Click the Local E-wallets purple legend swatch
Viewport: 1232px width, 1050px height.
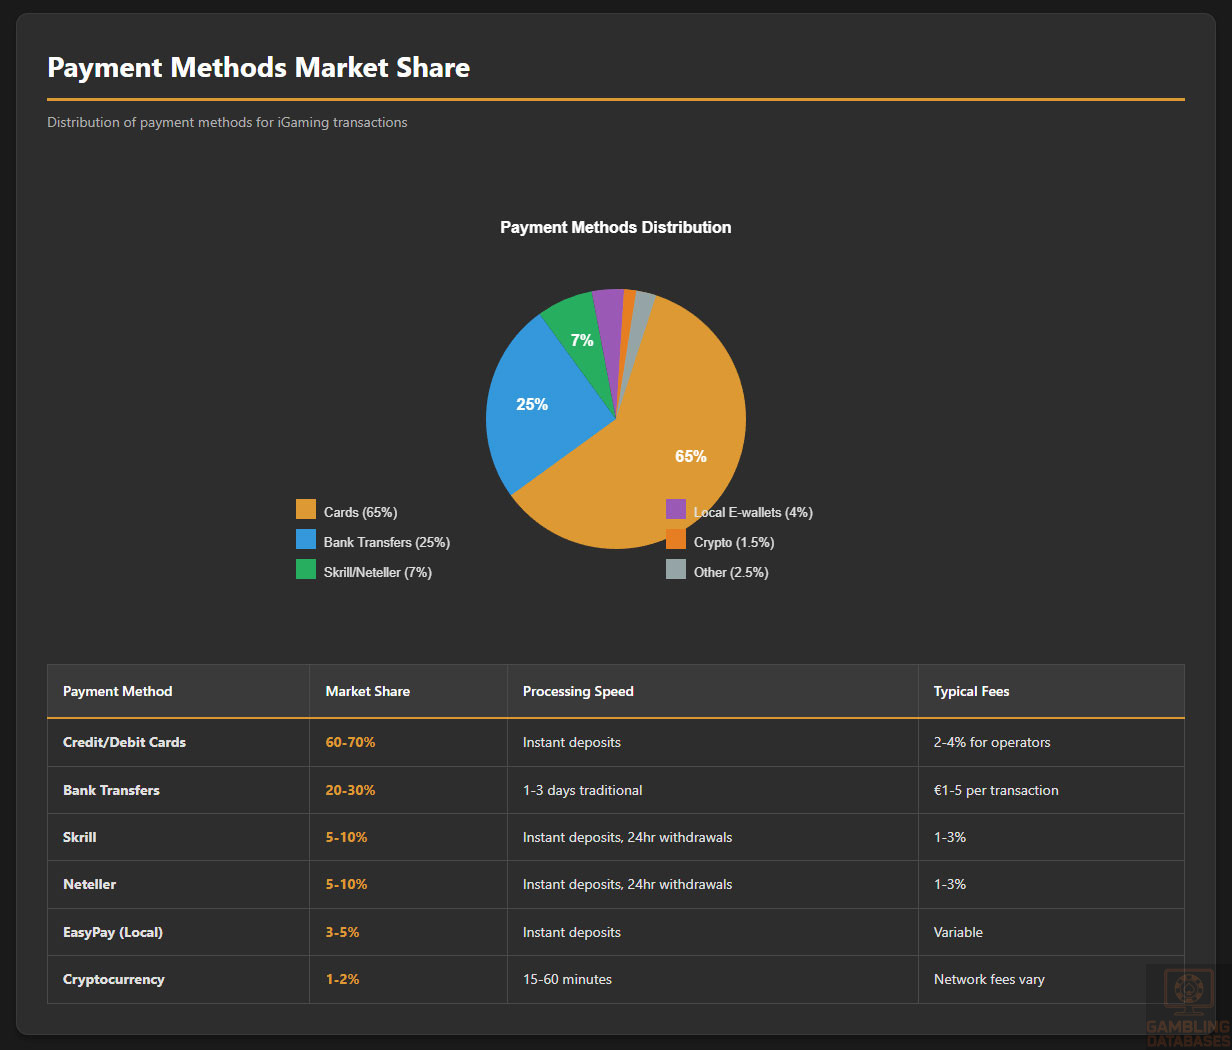click(676, 510)
